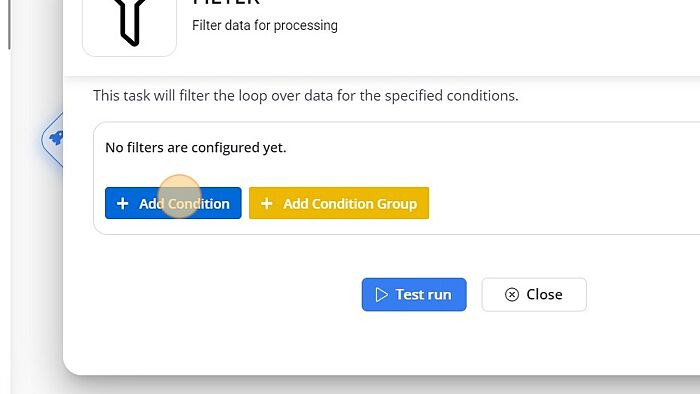Screen dimensions: 700x394
Task: Click the dark vertical scrollbar at the left edge
Action: click(9, 25)
